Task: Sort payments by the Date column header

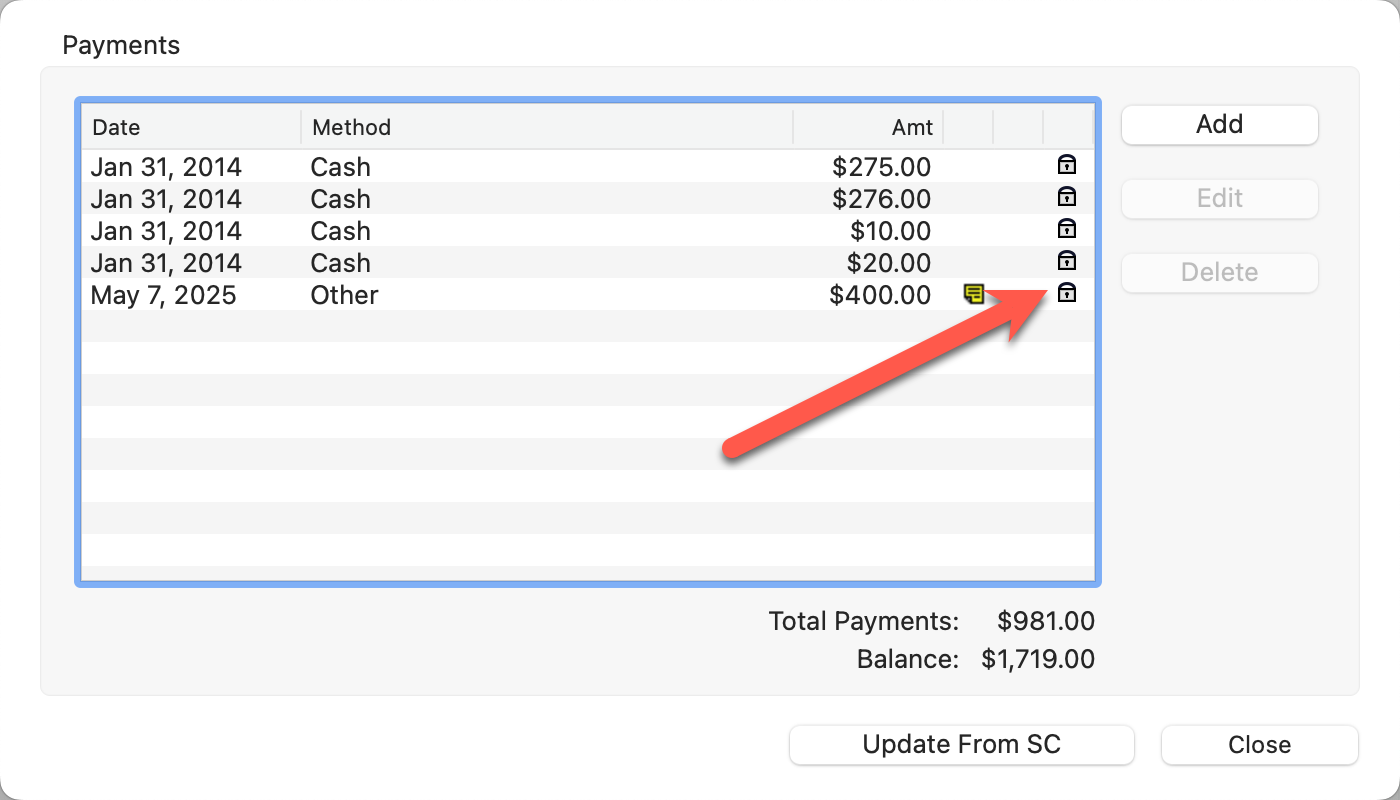Action: [190, 127]
